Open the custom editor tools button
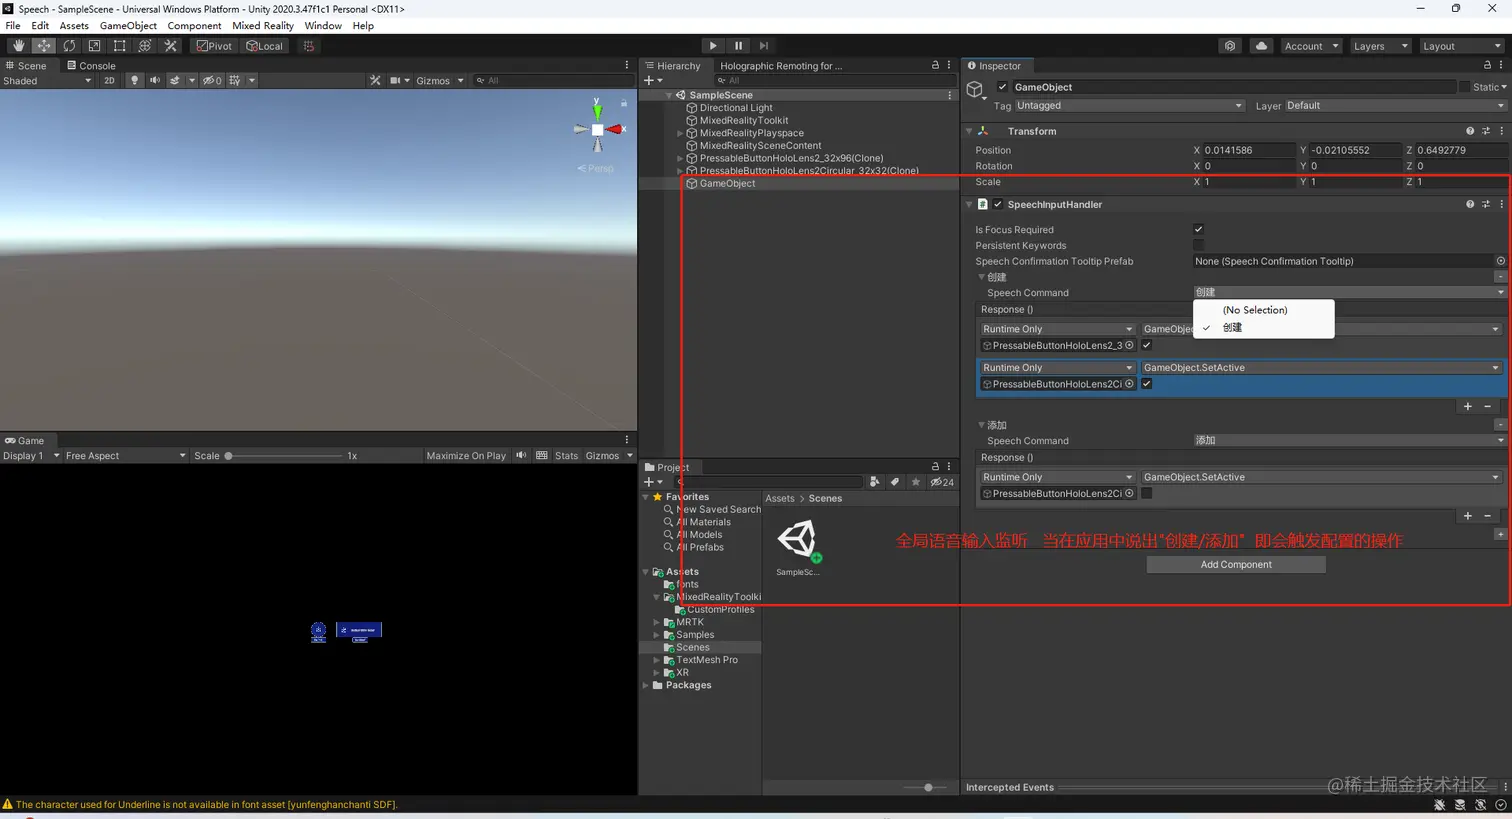Image resolution: width=1512 pixels, height=819 pixels. (x=170, y=46)
